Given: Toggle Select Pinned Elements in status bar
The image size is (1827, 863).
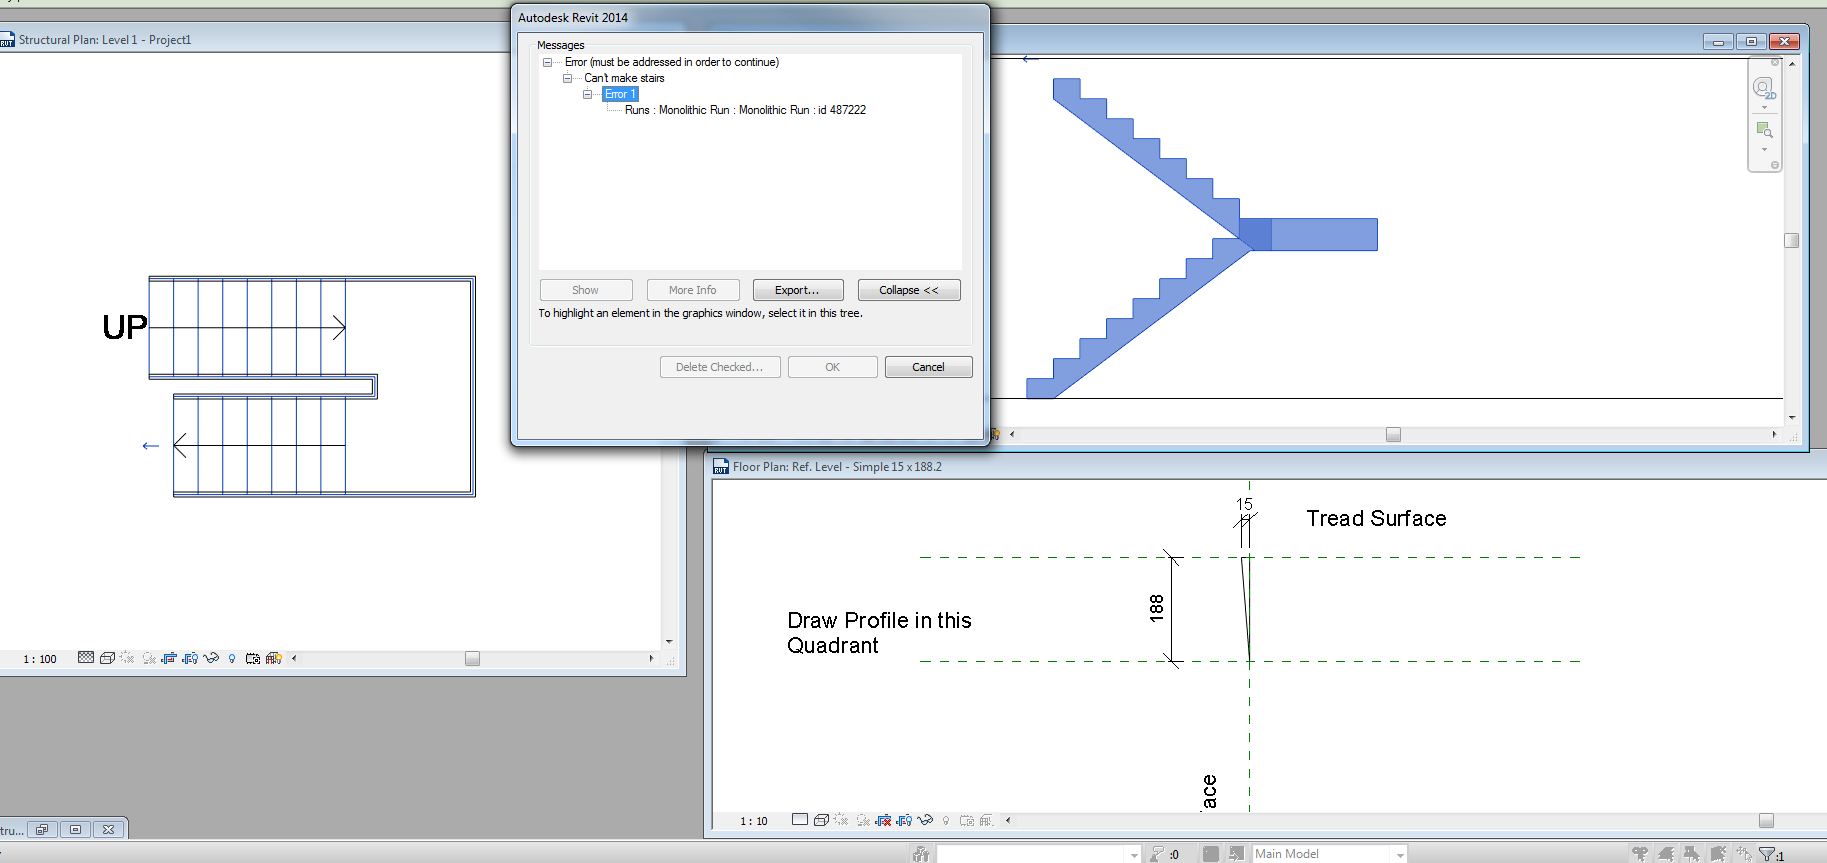Looking at the screenshot, I should [x=1692, y=854].
